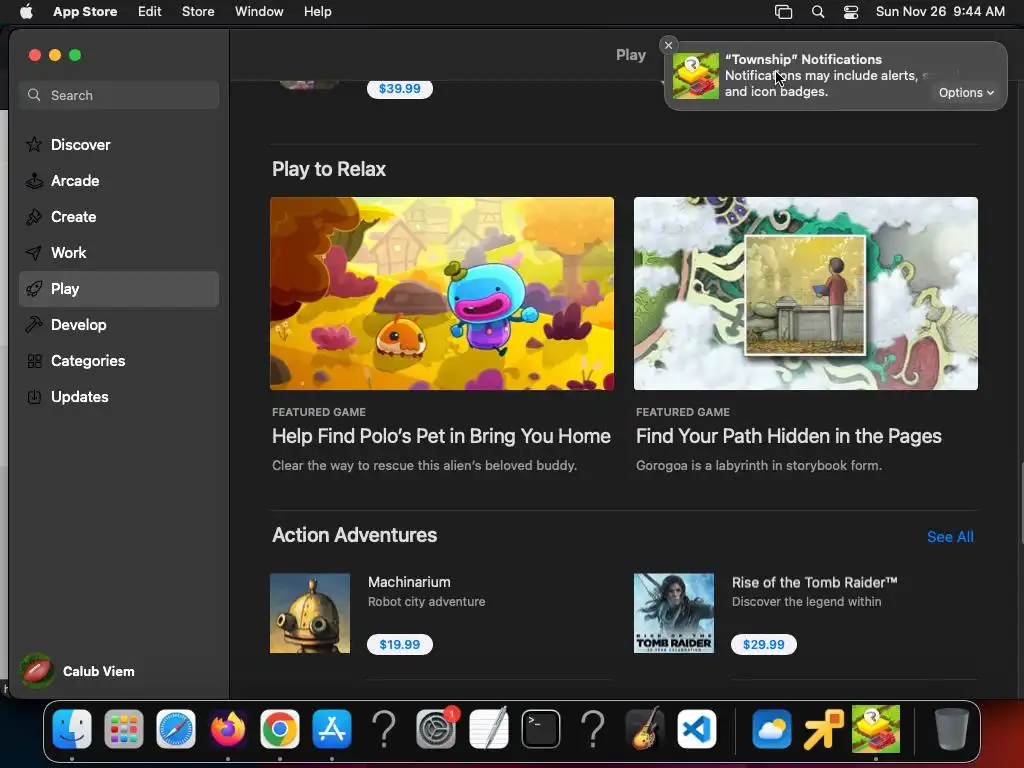Launch Firefox from the Dock
Viewport: 1024px width, 768px height.
pos(228,729)
